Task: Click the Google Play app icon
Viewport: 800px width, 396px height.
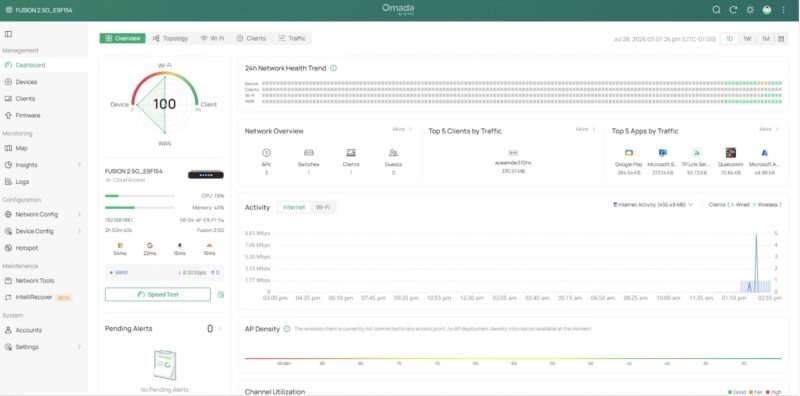Action: click(629, 153)
